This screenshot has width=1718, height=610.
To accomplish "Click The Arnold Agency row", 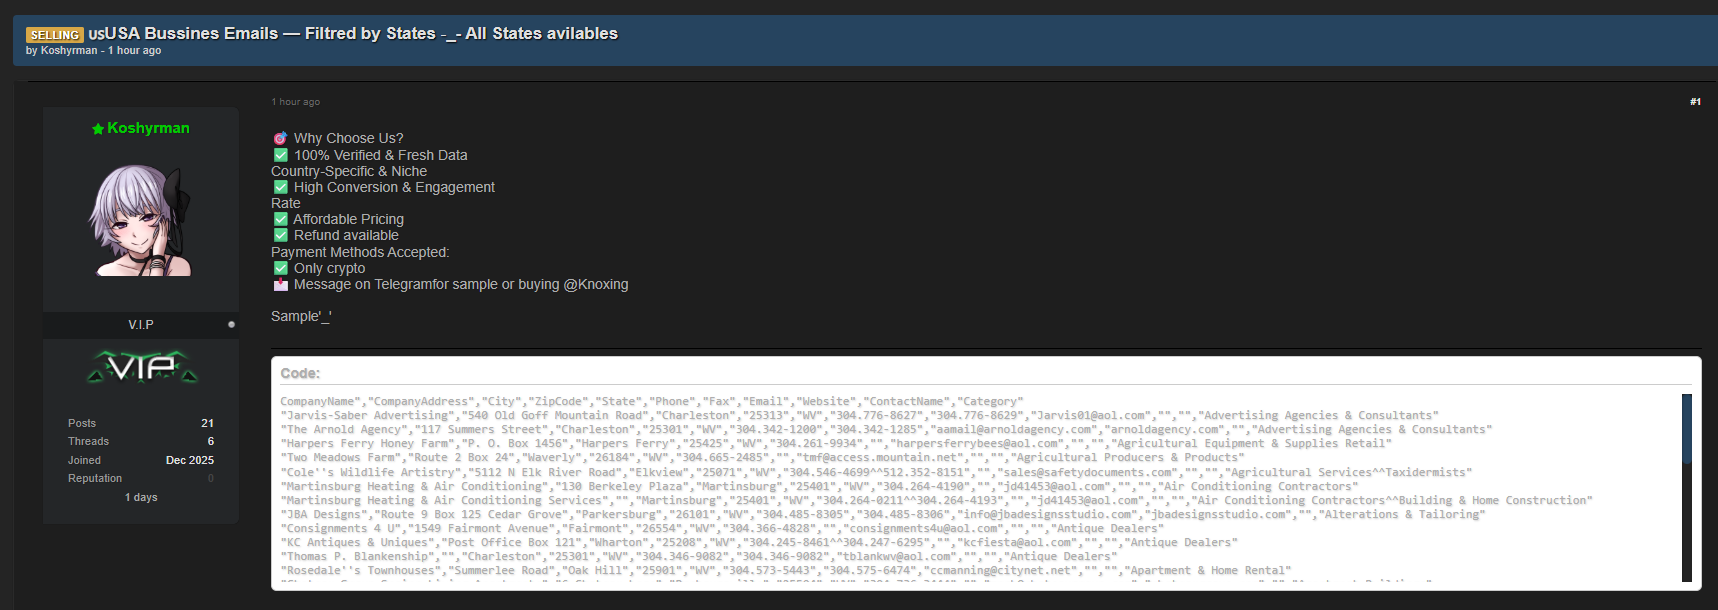I will [886, 430].
